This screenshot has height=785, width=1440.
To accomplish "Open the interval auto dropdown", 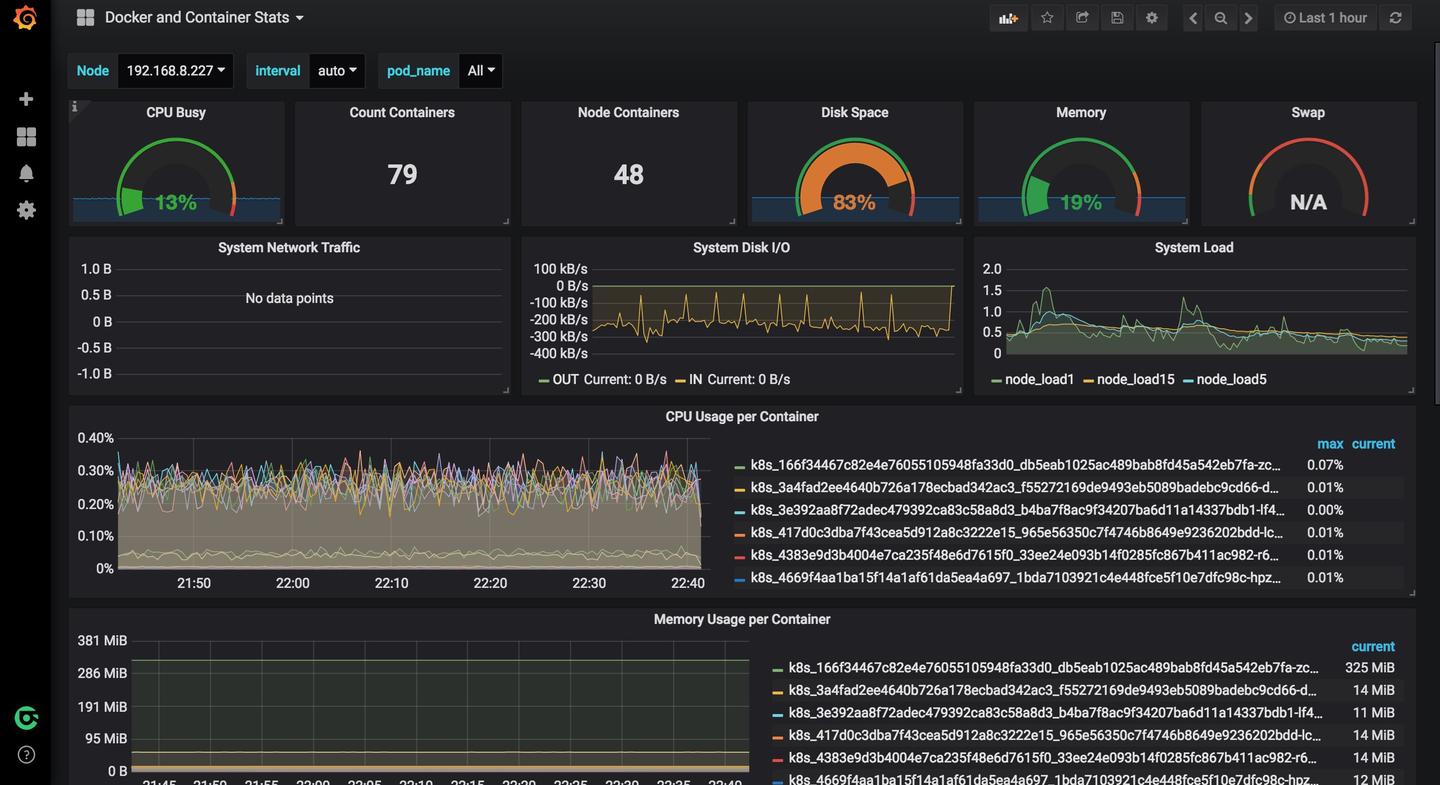I will click(337, 71).
